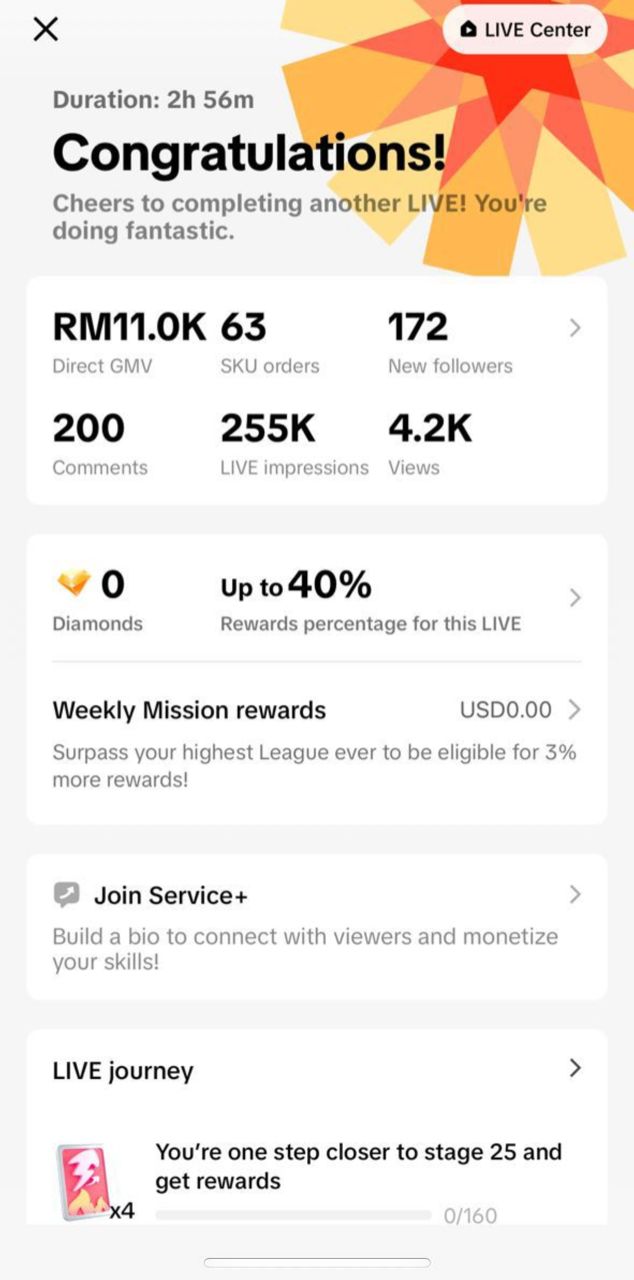Tap the Service+ chat icon
Screen dimensions: 634x1280
coord(66,895)
